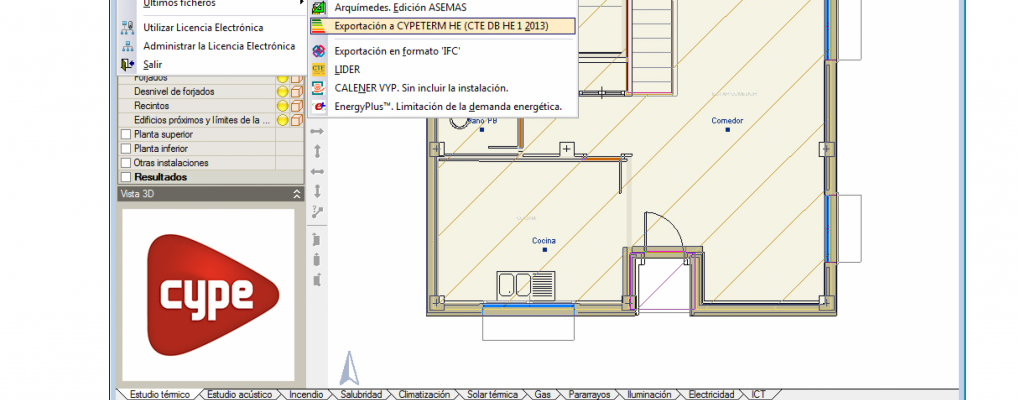
Task: Go to the Climatización tab
Action: coord(424,394)
